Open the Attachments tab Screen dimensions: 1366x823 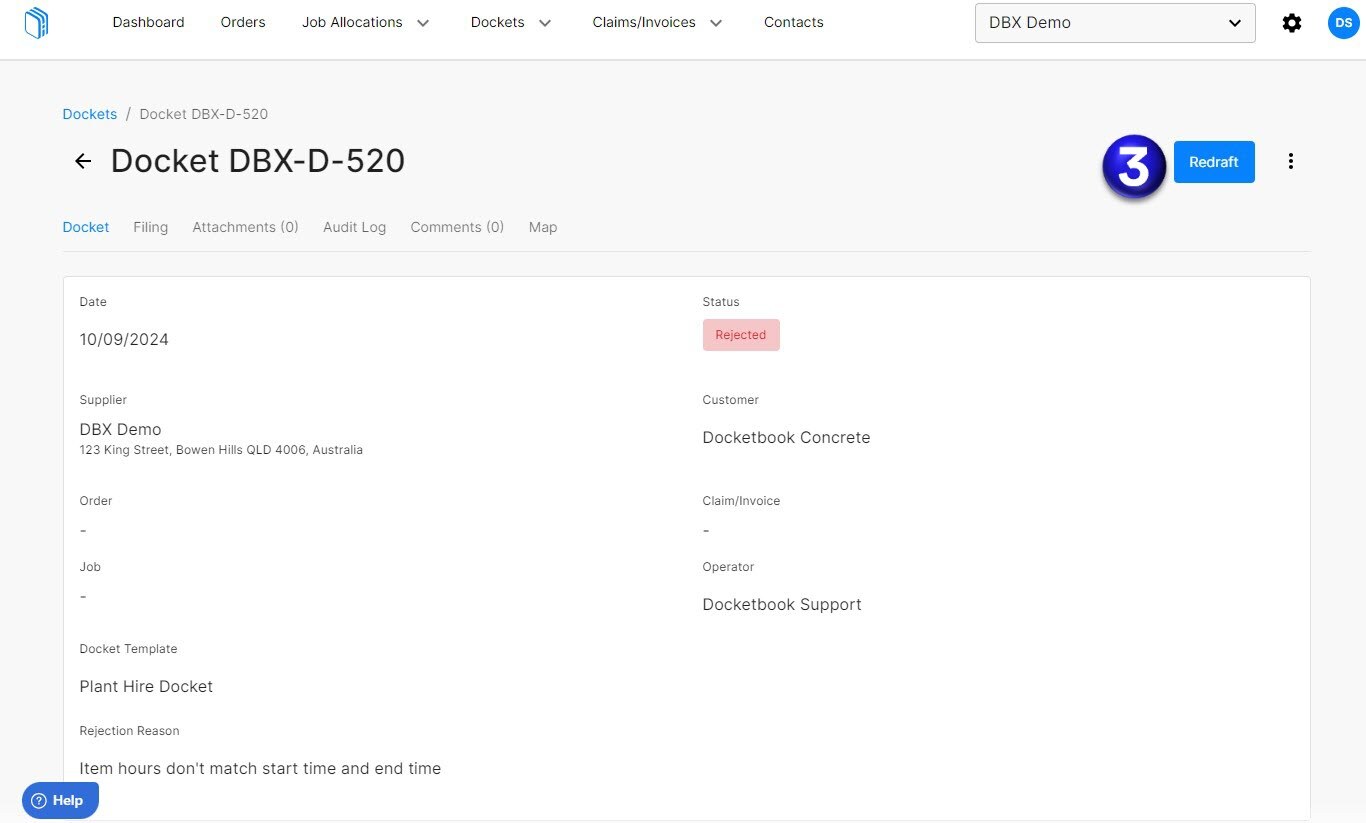245,227
